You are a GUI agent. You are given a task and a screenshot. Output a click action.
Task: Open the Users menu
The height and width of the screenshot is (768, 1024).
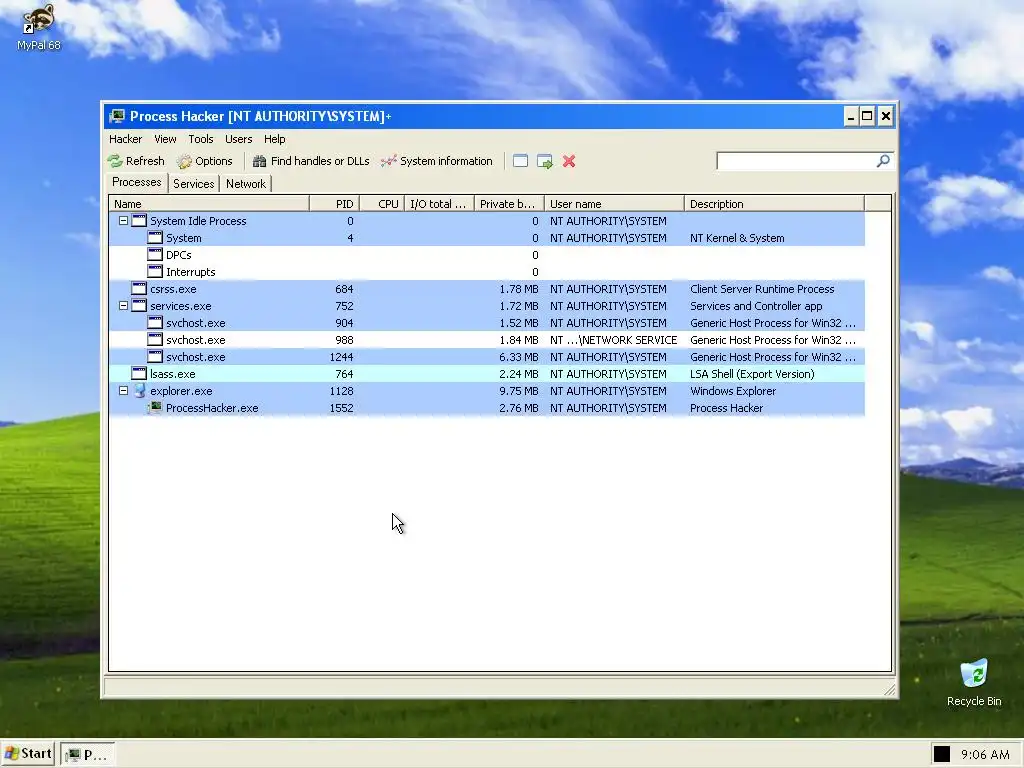pos(238,139)
